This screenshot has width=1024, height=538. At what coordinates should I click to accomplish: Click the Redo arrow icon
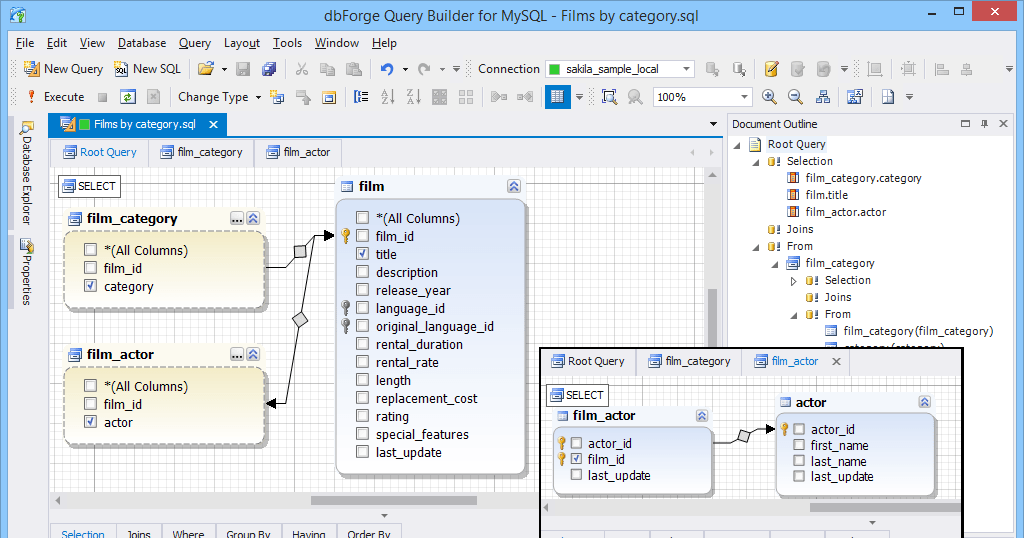(424, 69)
